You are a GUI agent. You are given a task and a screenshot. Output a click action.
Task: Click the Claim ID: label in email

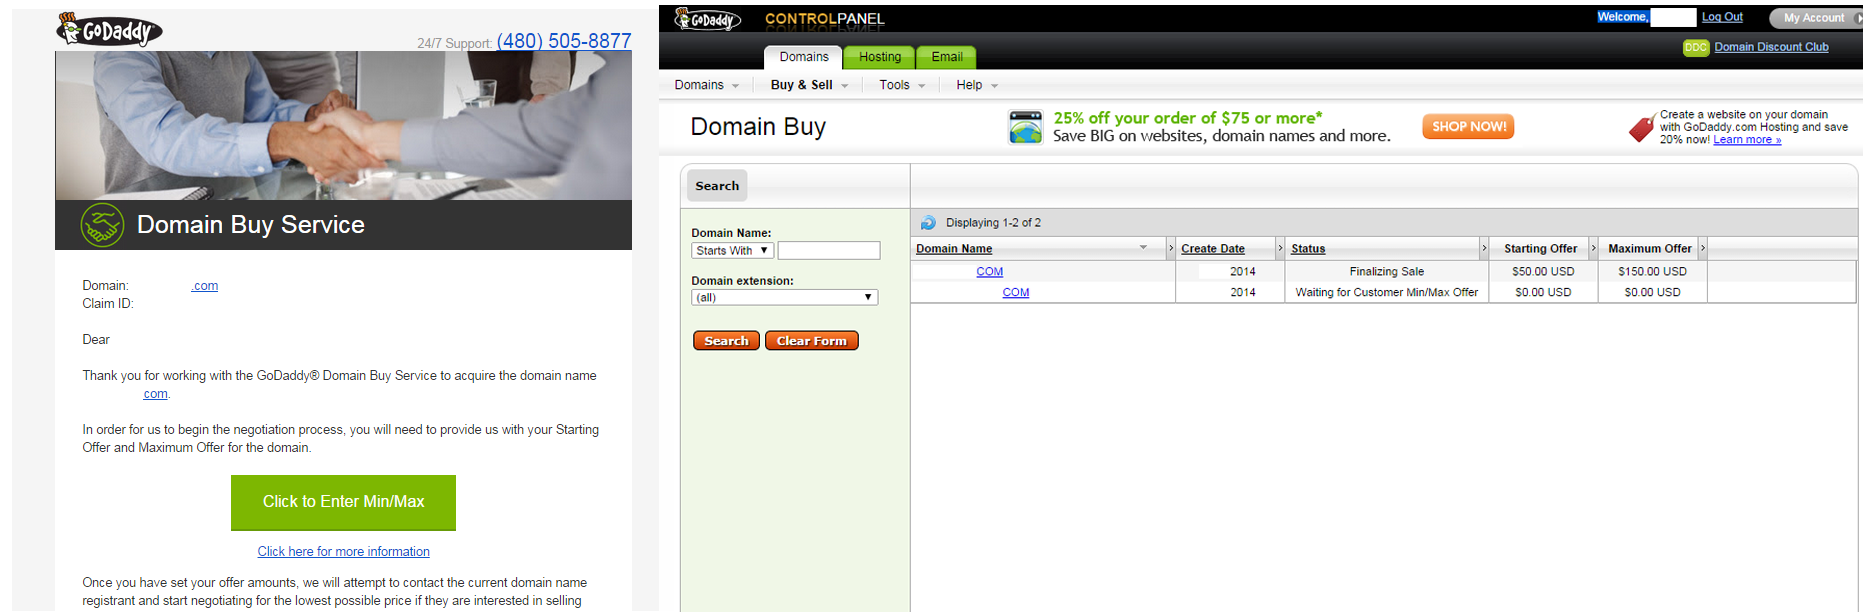(108, 304)
